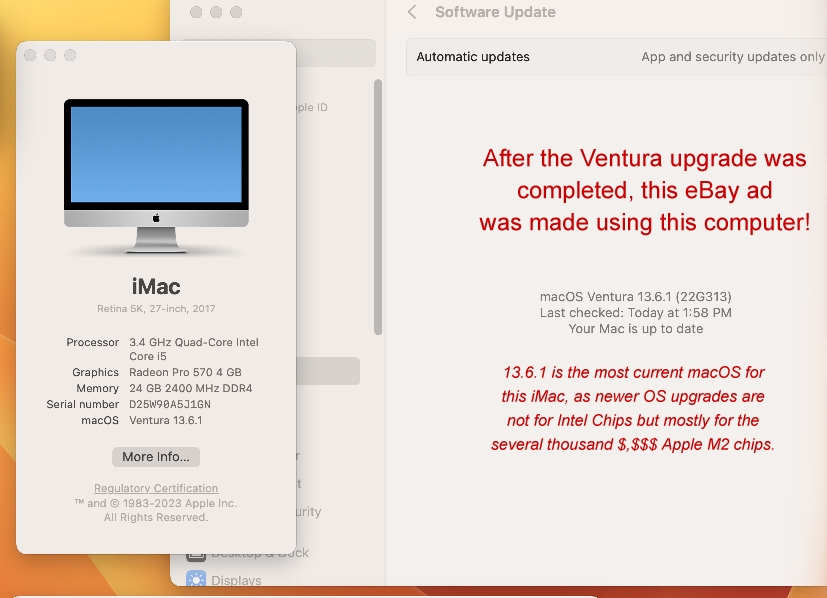Image resolution: width=827 pixels, height=598 pixels.
Task: Click the 'Software Update' pane title
Action: 495,12
